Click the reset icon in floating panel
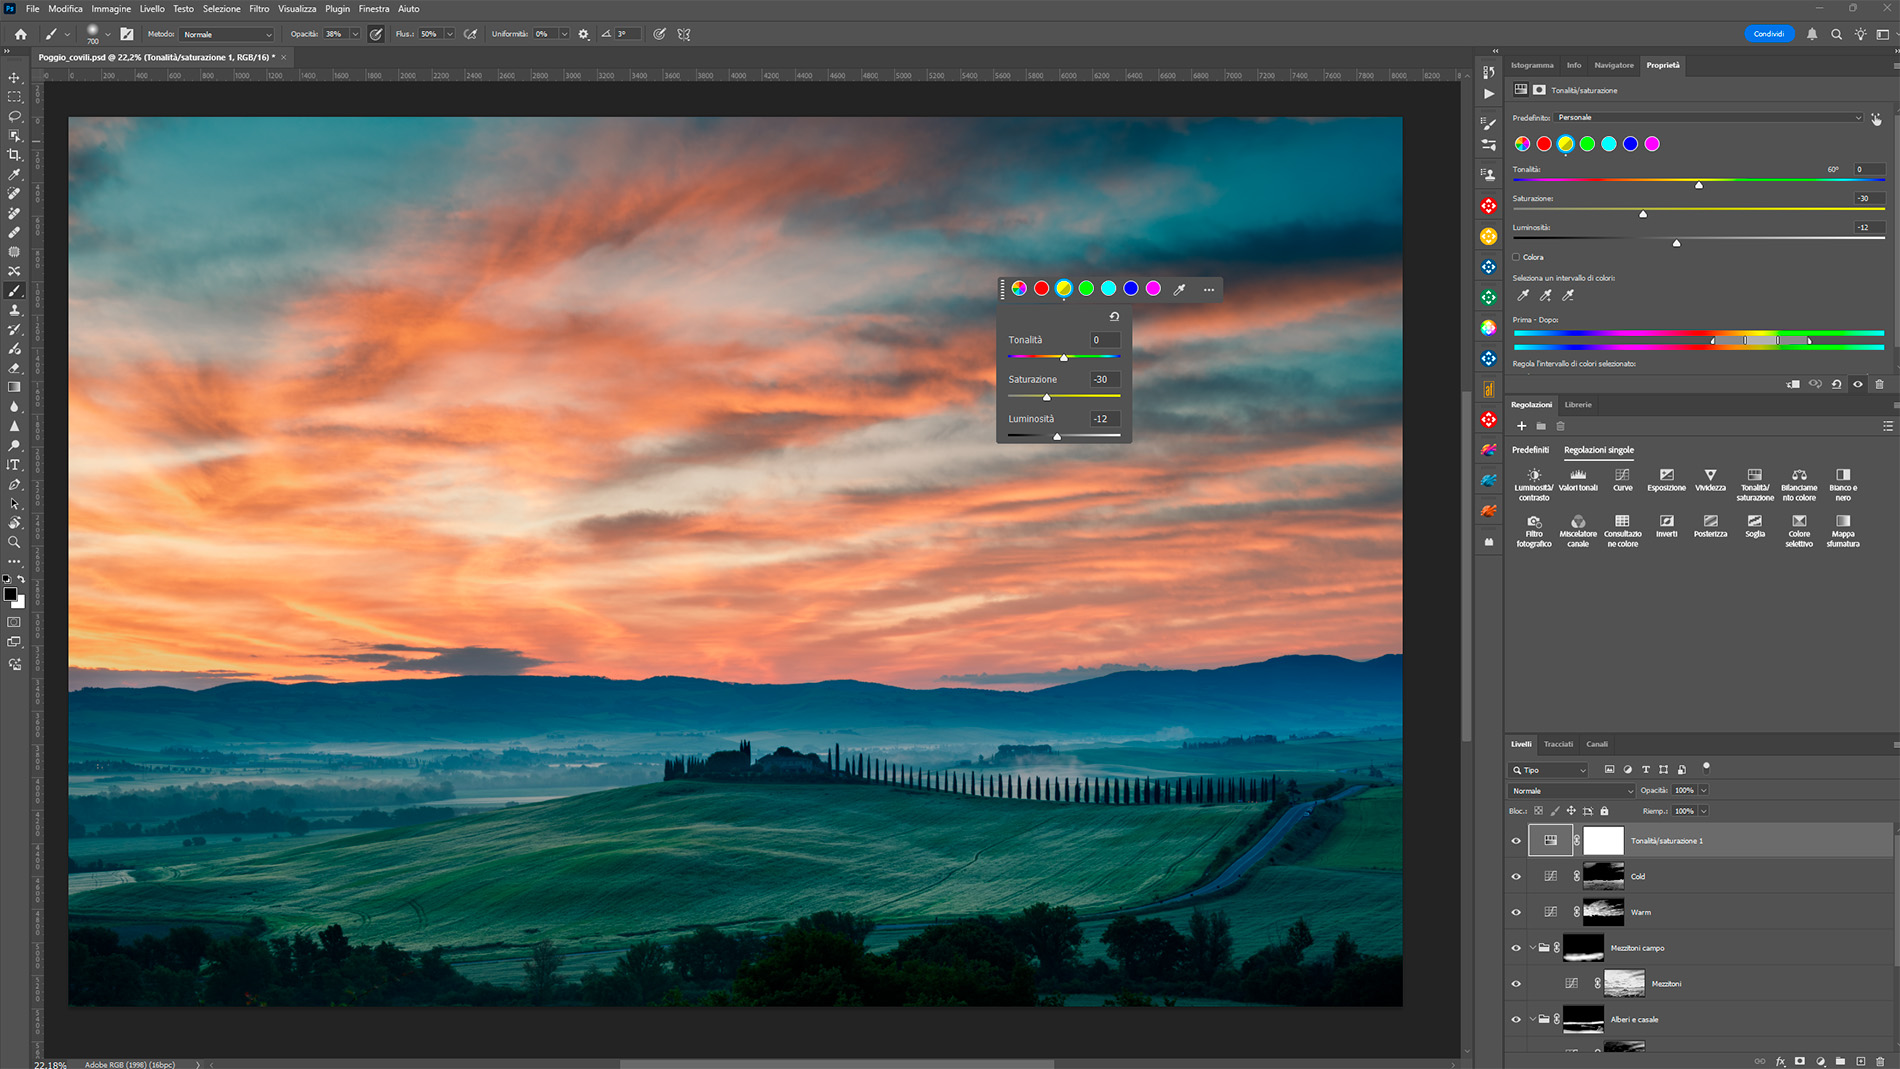This screenshot has height=1069, width=1900. [x=1114, y=316]
